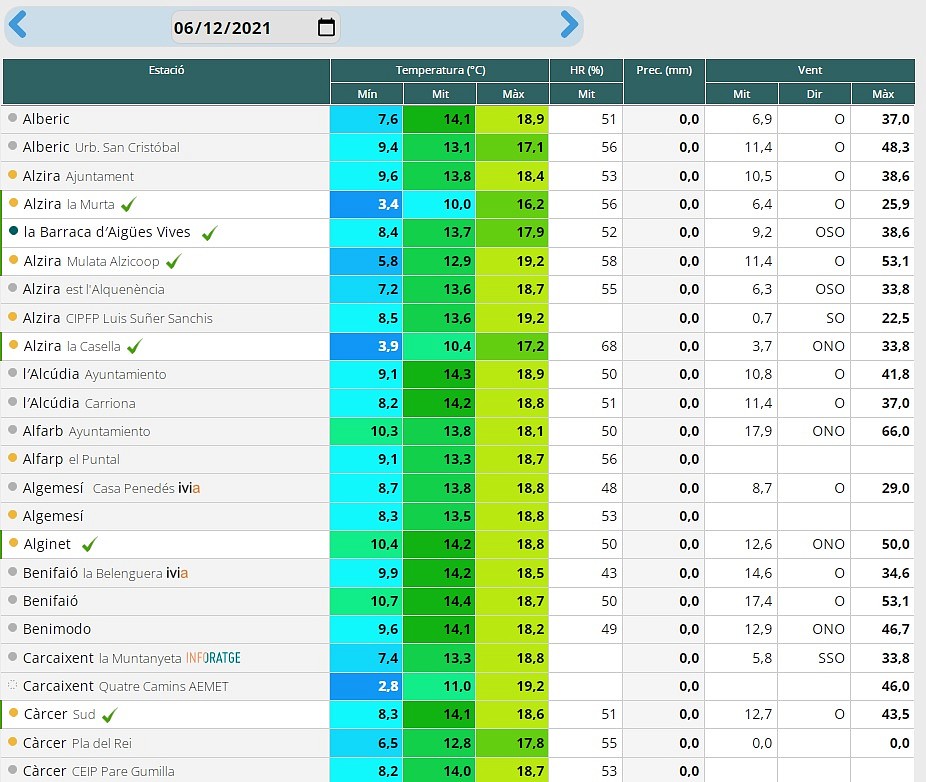Screen dimensions: 926x782
Task: Click checkmark next to Alzira Mulata Alzicoop
Action: [x=173, y=261]
